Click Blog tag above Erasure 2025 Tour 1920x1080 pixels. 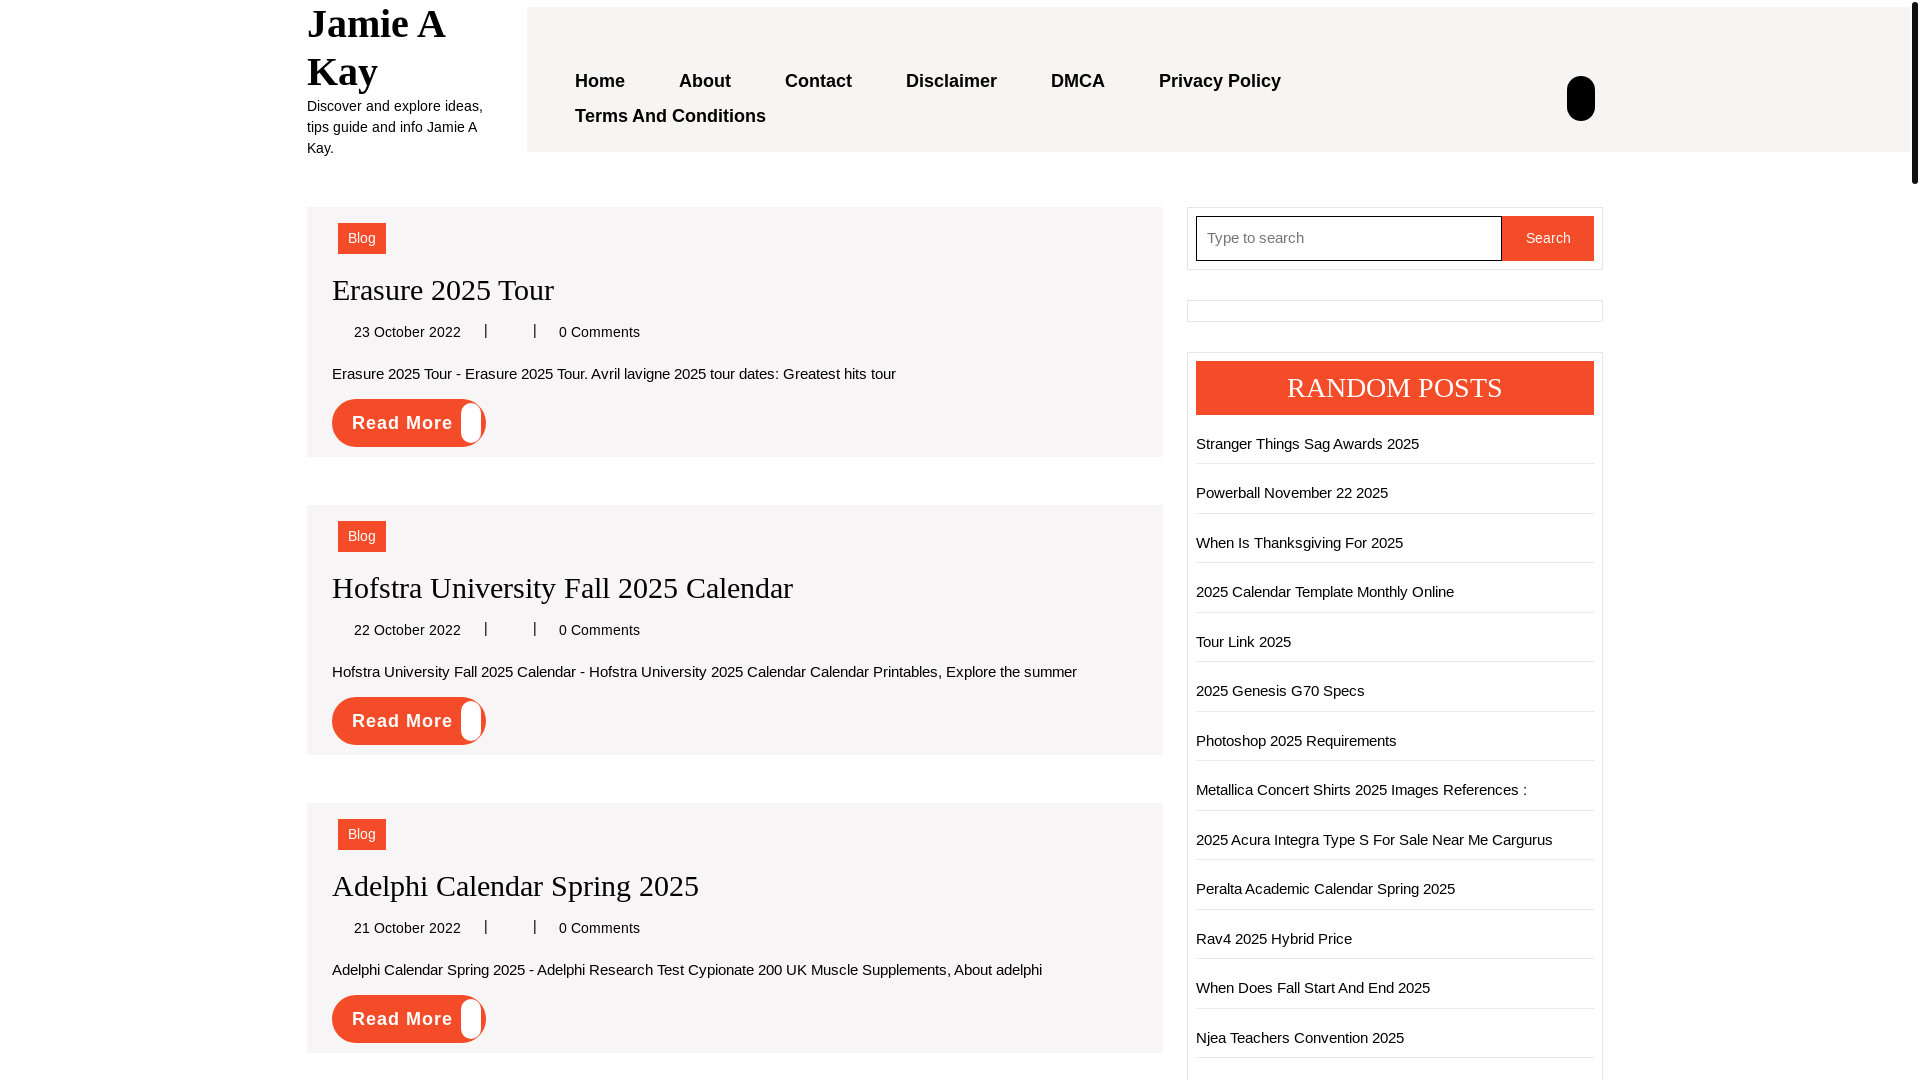(362, 238)
